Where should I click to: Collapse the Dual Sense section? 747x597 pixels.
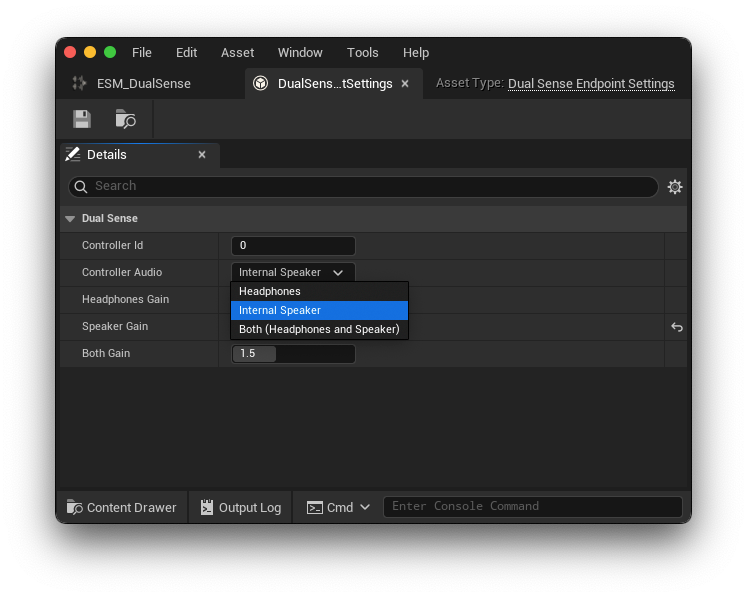point(70,219)
